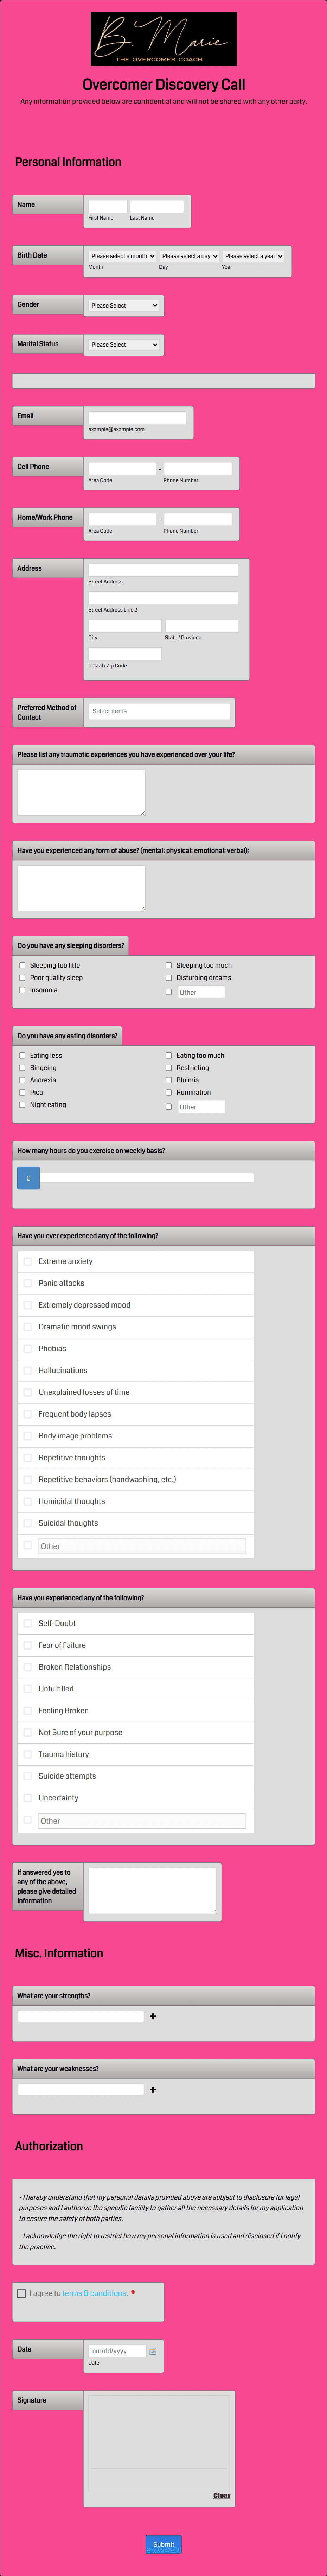Tick the Panic attacks option
Viewport: 327px width, 2576px height.
click(28, 1283)
